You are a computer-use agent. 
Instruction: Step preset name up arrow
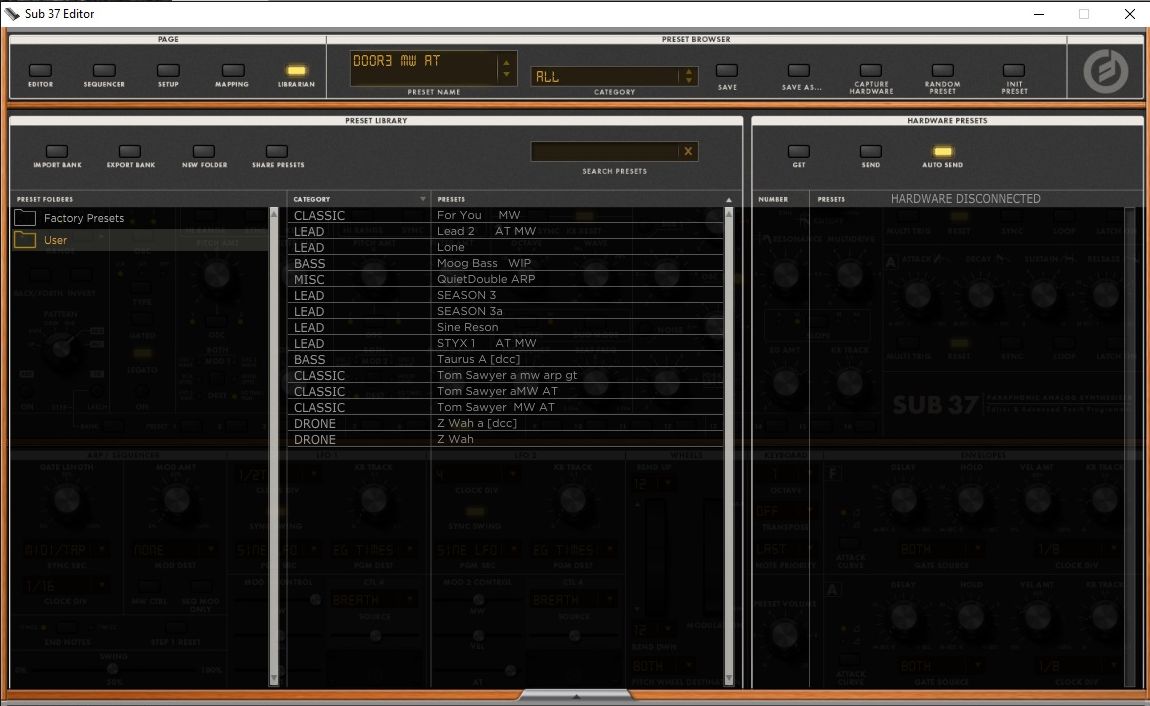[x=506, y=62]
